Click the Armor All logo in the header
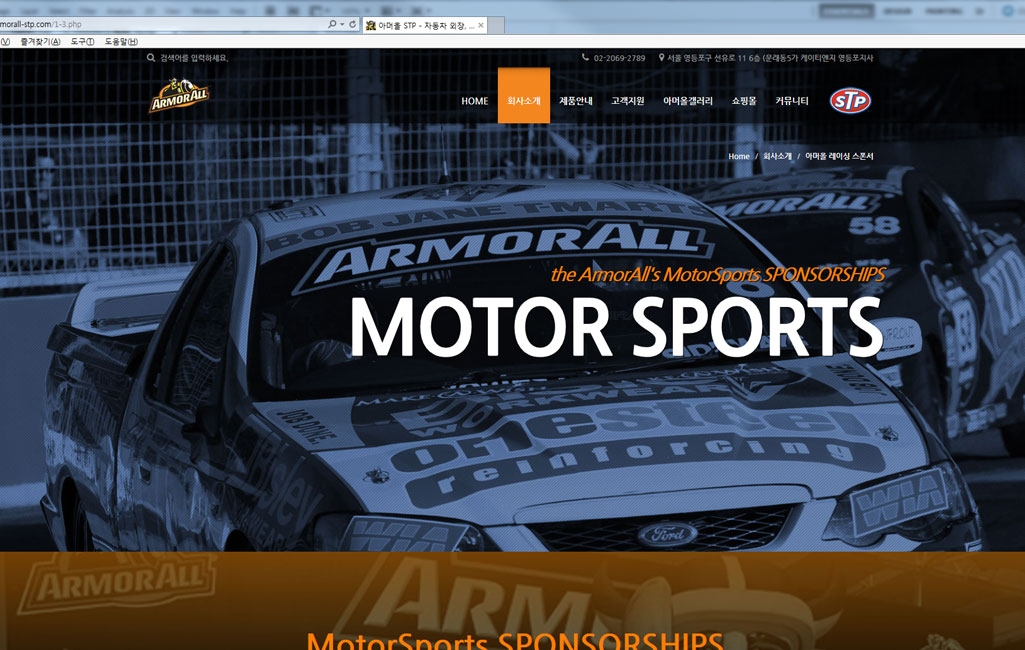 pyautogui.click(x=178, y=95)
